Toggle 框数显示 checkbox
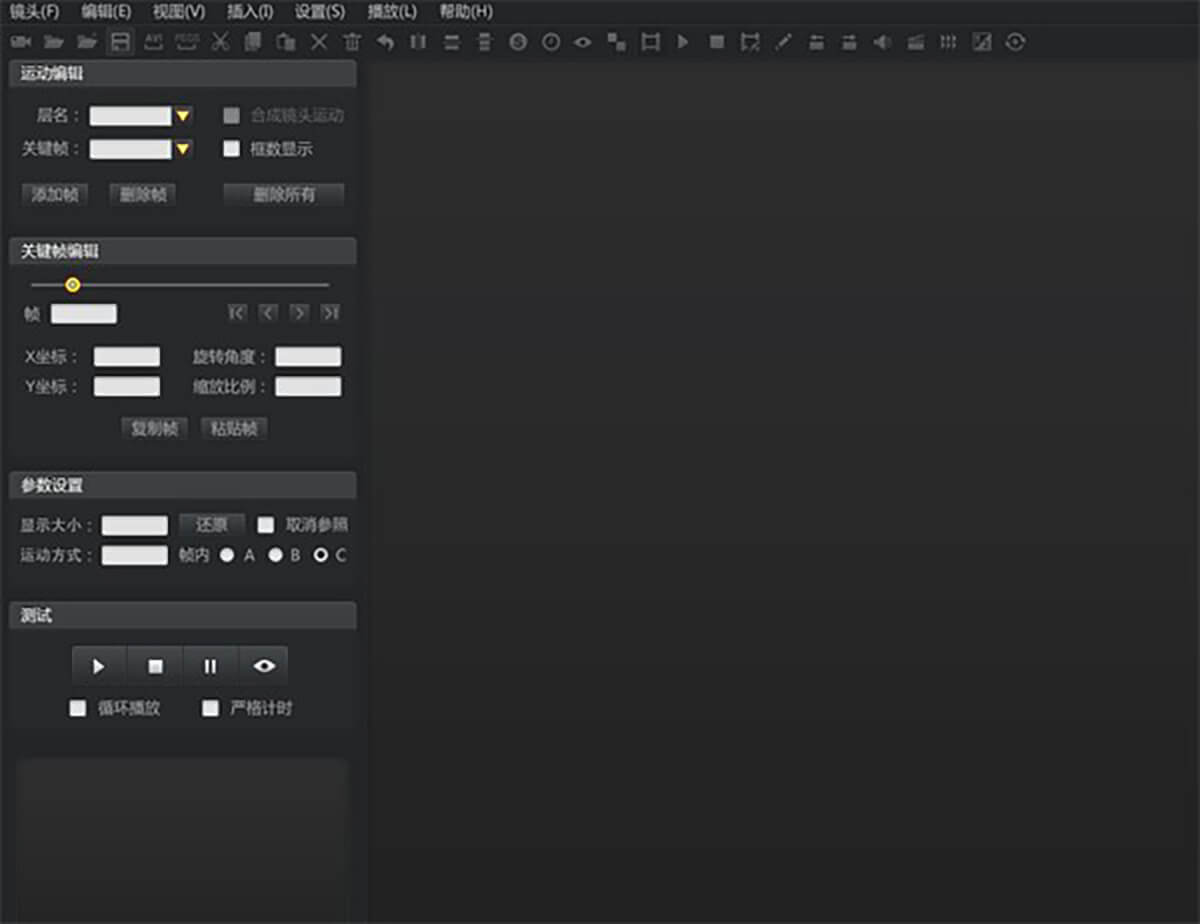 232,149
